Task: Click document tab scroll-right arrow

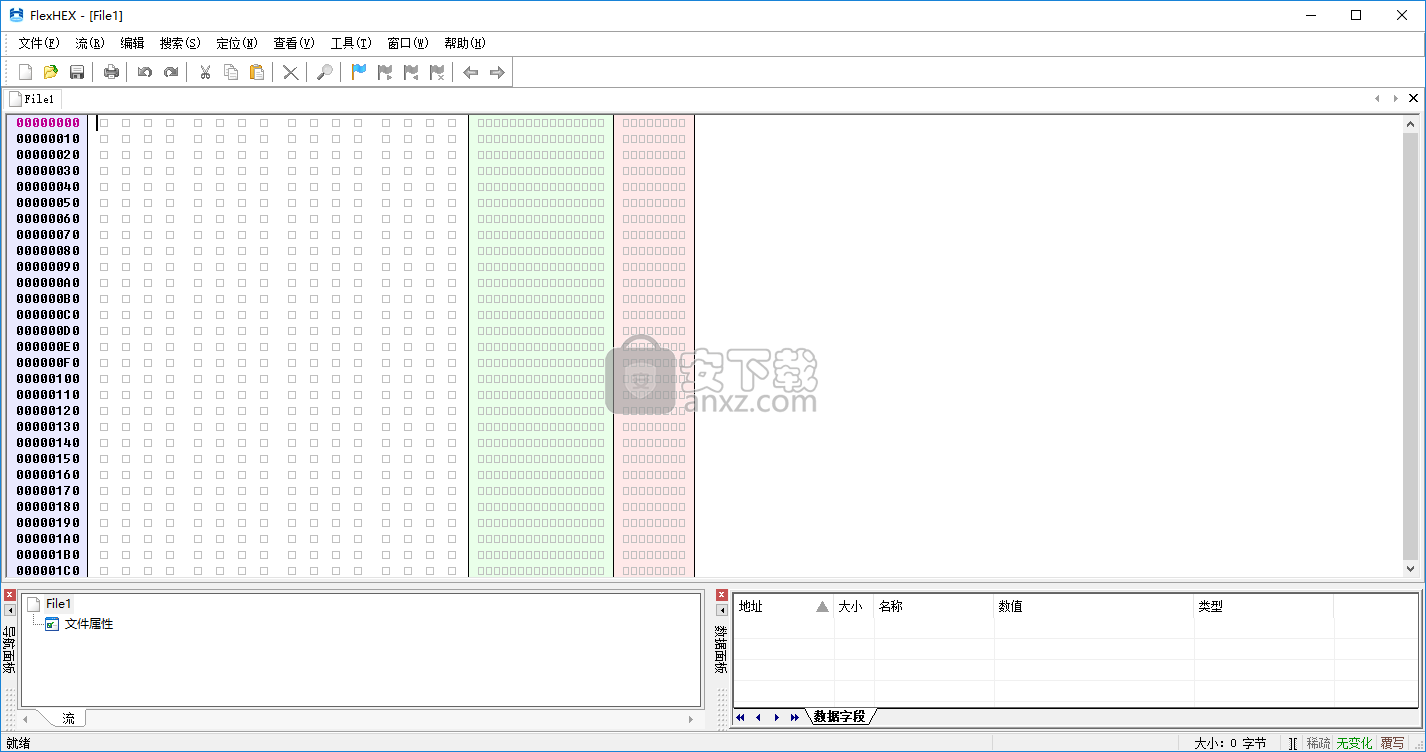Action: 1395,99
